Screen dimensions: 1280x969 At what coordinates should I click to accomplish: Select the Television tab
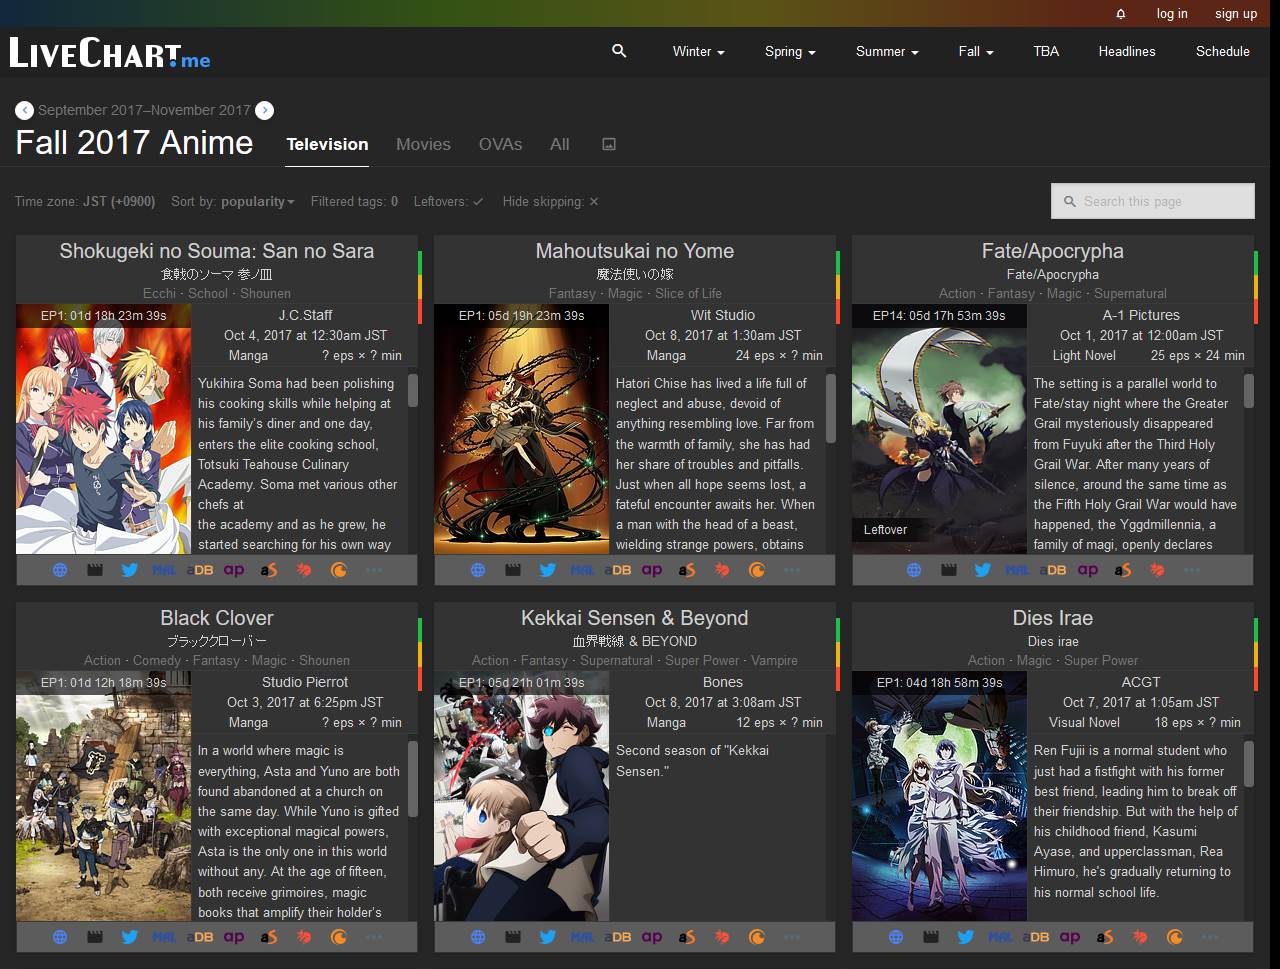coord(327,144)
